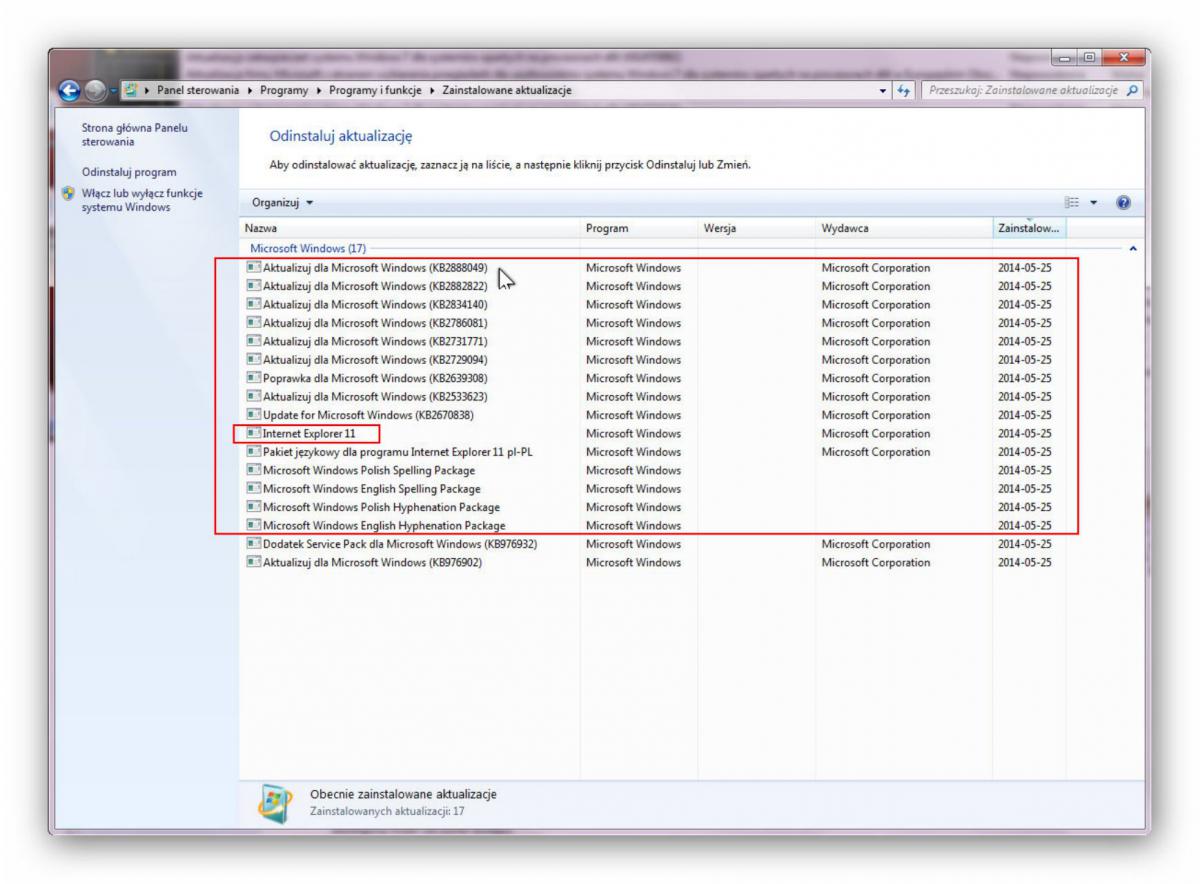1200x884 pixels.
Task: Click the icon beside Update KB2670838
Action: click(x=253, y=415)
